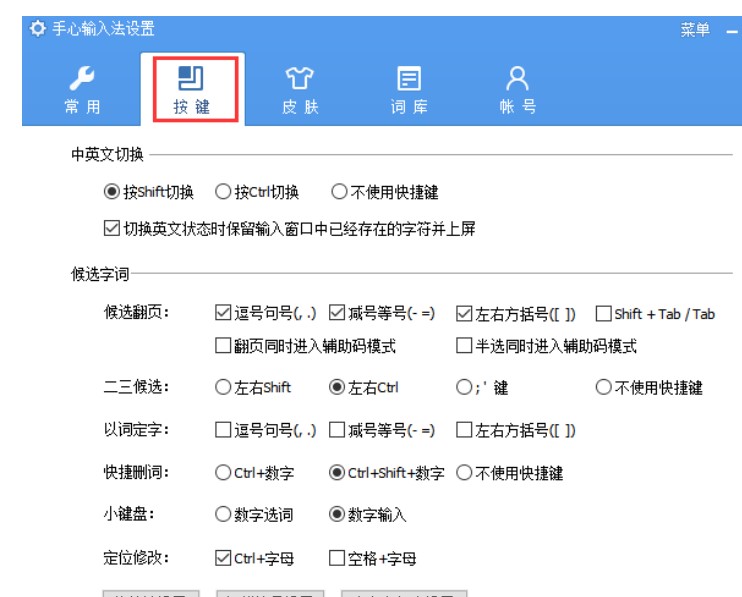Switch to the 按键 tab
Viewport: 742px width, 597px height.
[x=192, y=90]
